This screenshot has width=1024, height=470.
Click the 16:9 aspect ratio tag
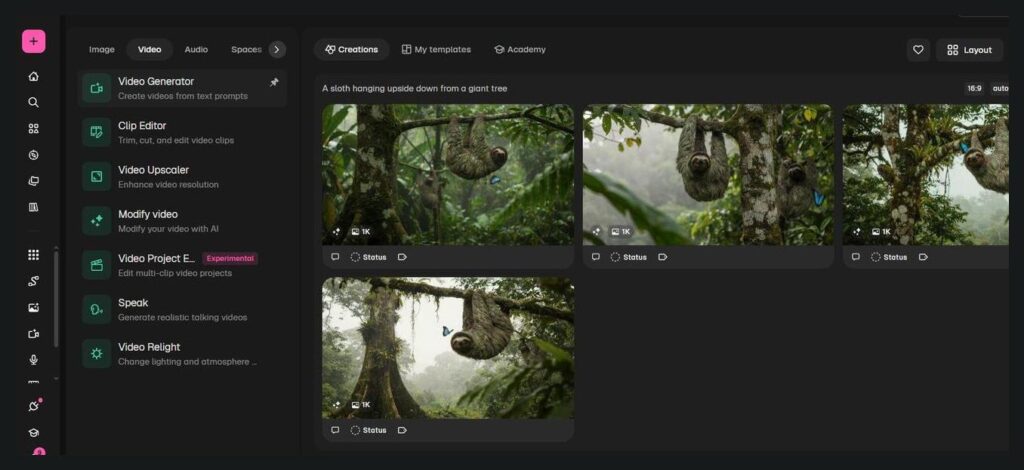(974, 88)
